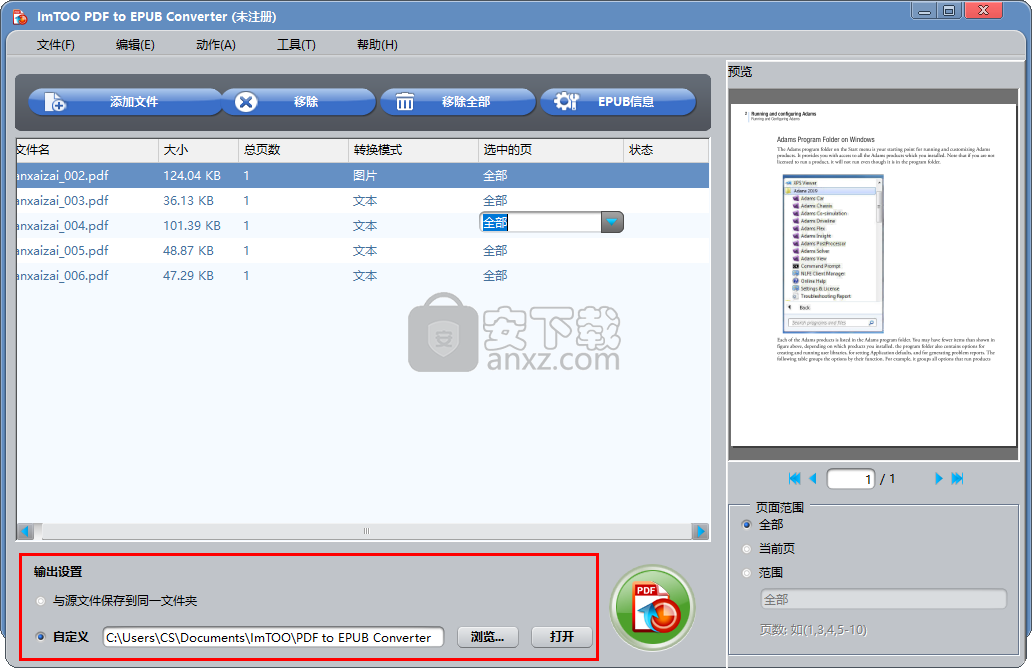
Task: Select 范围 page range option
Action: [x=746, y=573]
